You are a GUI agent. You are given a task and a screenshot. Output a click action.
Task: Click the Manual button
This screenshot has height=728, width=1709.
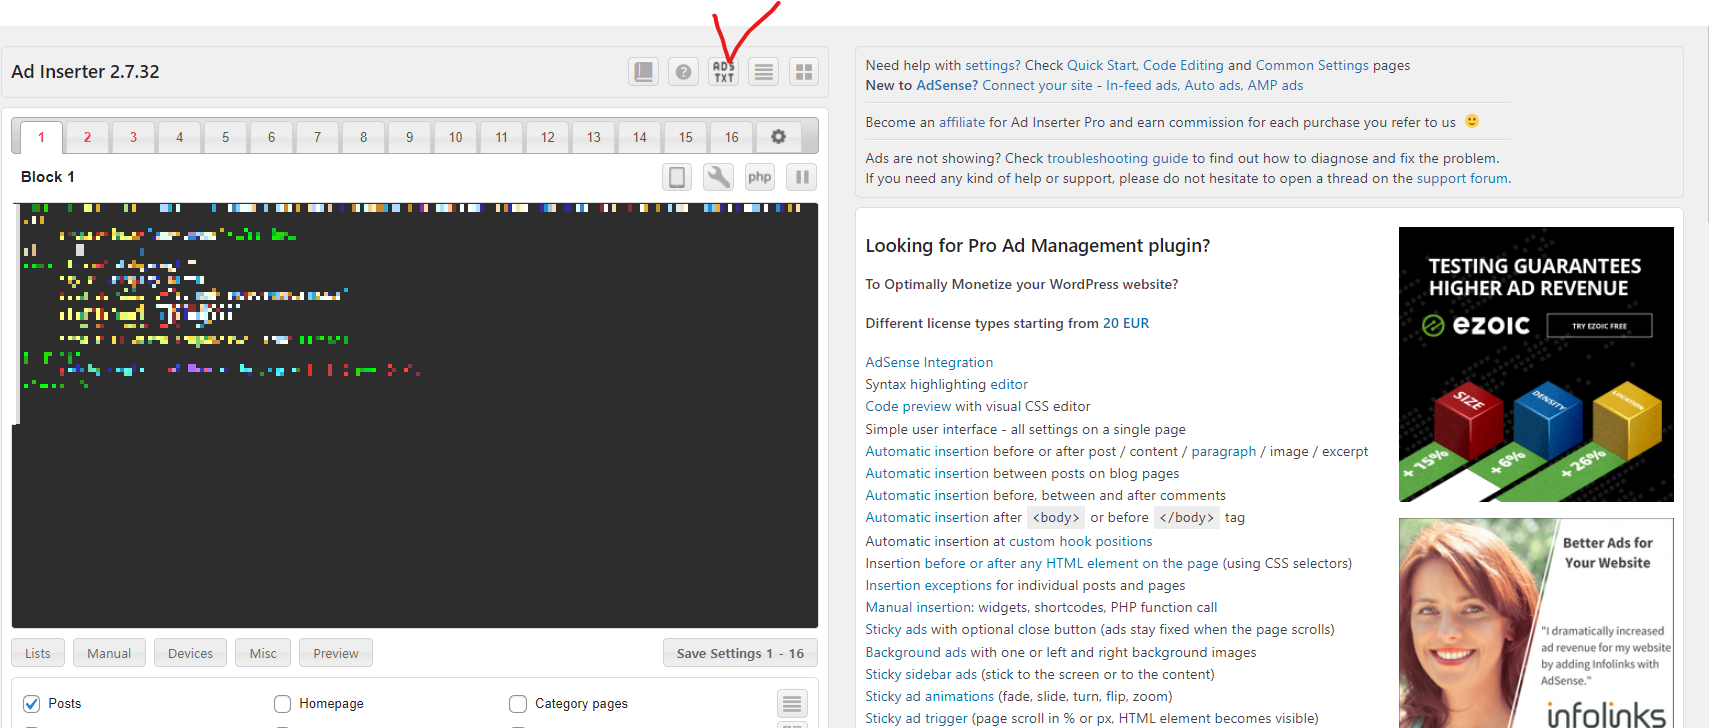pos(109,653)
